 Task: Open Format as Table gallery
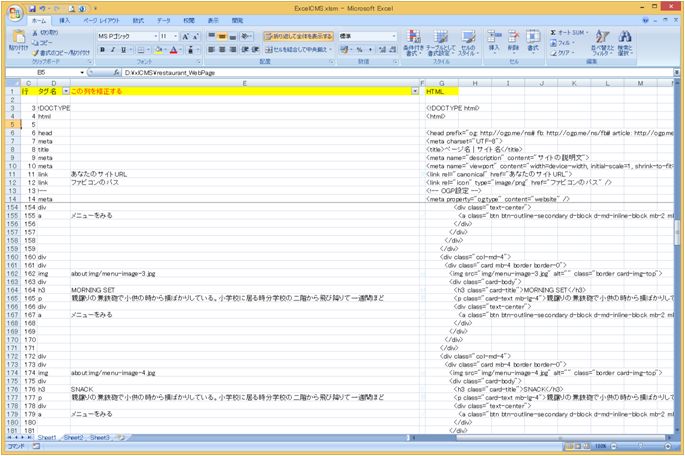click(x=440, y=43)
